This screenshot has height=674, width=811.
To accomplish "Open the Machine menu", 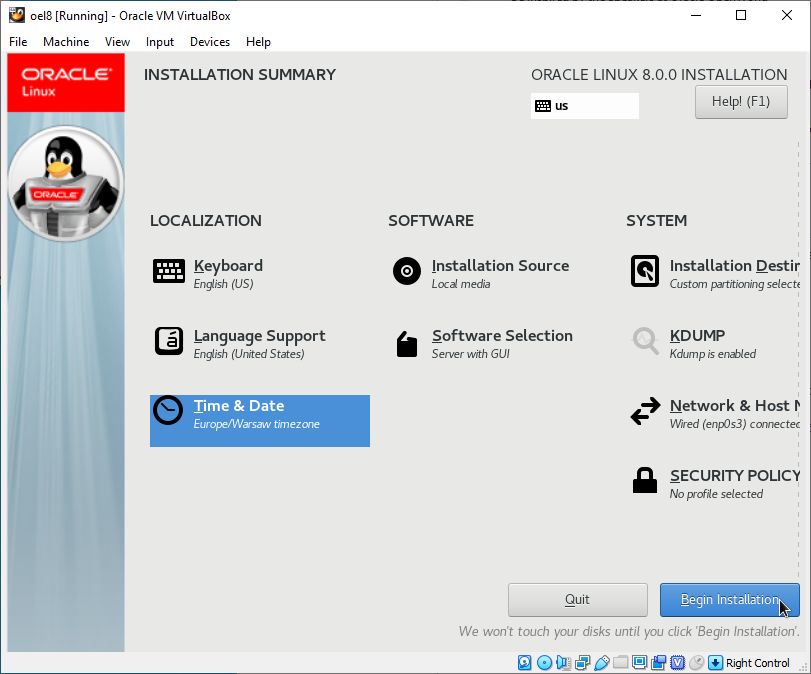I will [x=66, y=42].
